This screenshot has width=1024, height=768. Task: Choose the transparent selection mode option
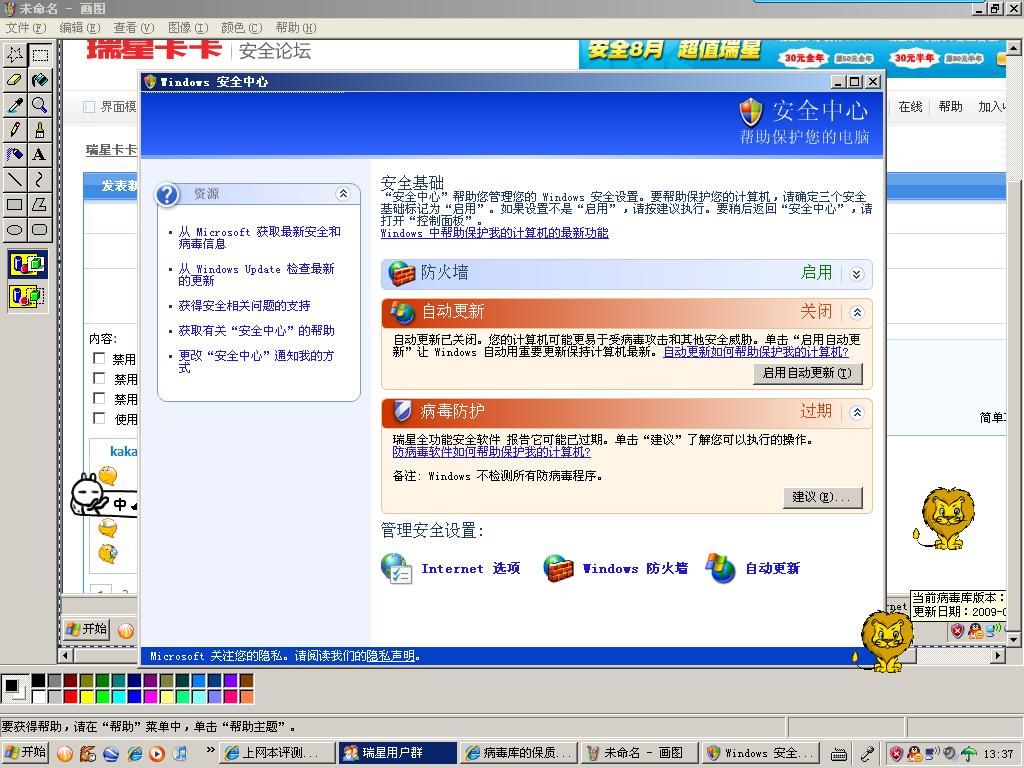click(27, 296)
